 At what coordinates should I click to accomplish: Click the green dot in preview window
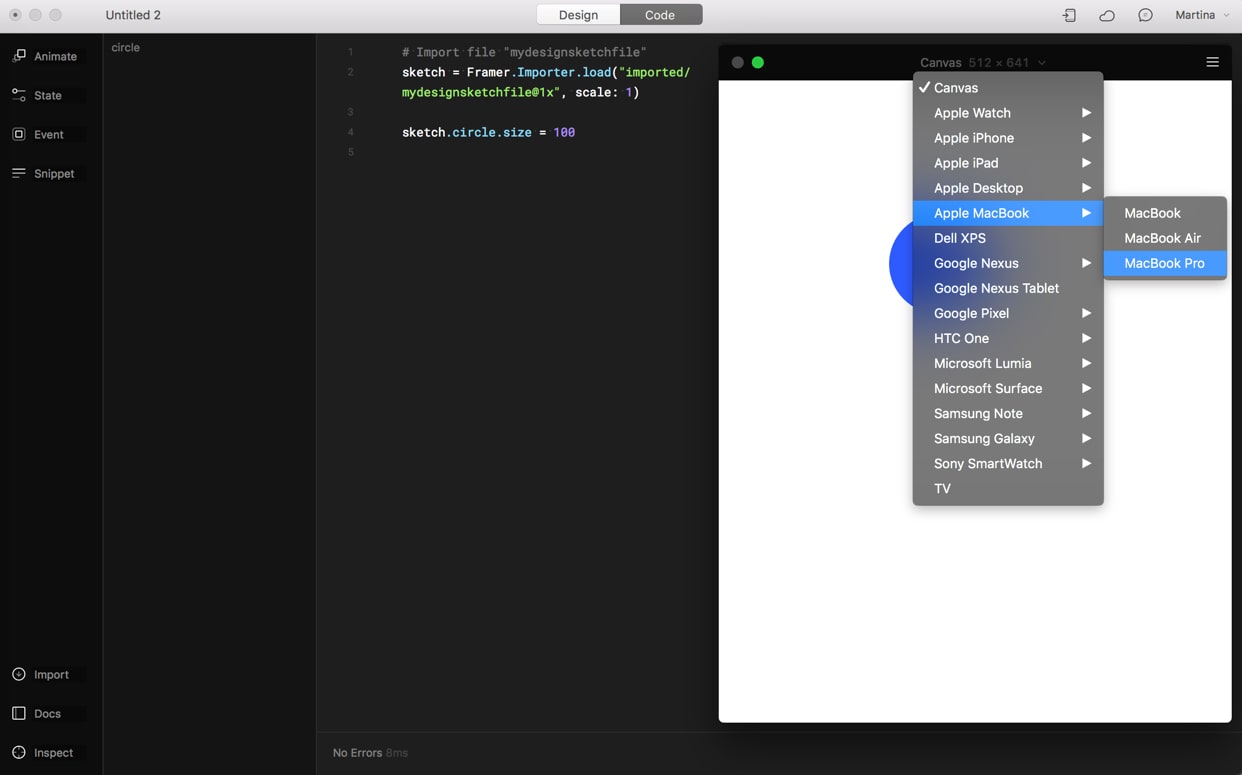(758, 62)
